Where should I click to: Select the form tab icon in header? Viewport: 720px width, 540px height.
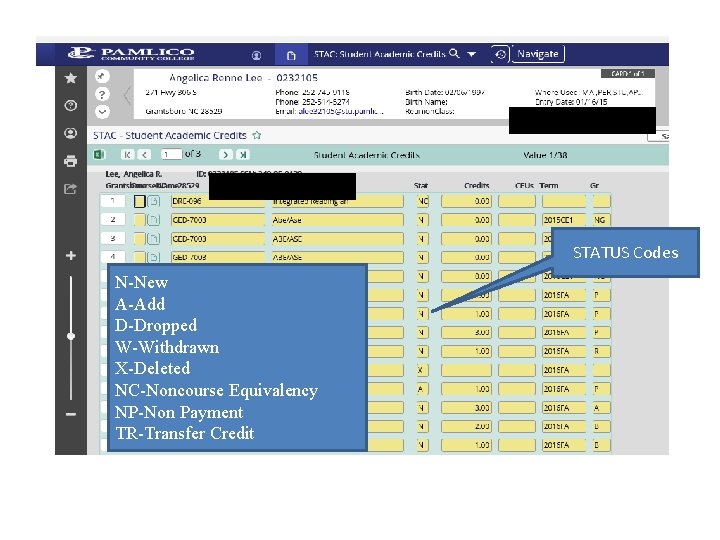[x=291, y=55]
